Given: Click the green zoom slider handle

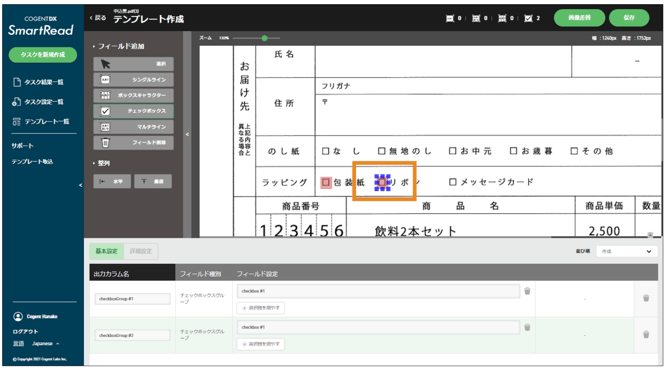Looking at the screenshot, I should pyautogui.click(x=264, y=38).
